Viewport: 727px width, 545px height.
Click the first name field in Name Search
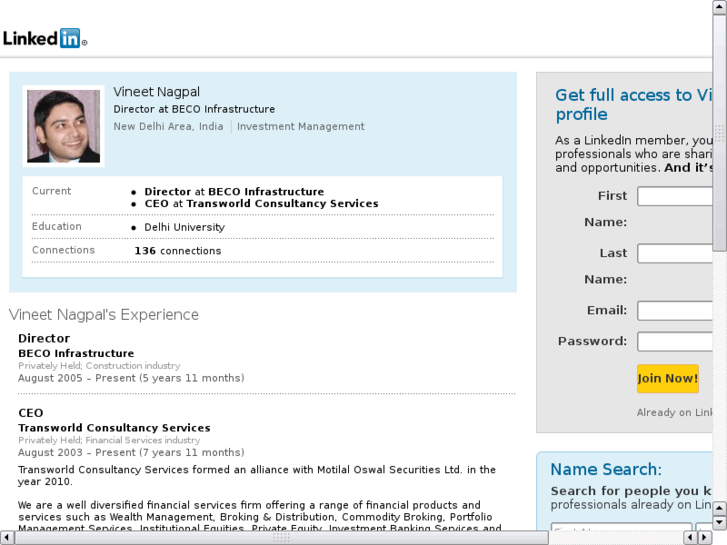621,527
